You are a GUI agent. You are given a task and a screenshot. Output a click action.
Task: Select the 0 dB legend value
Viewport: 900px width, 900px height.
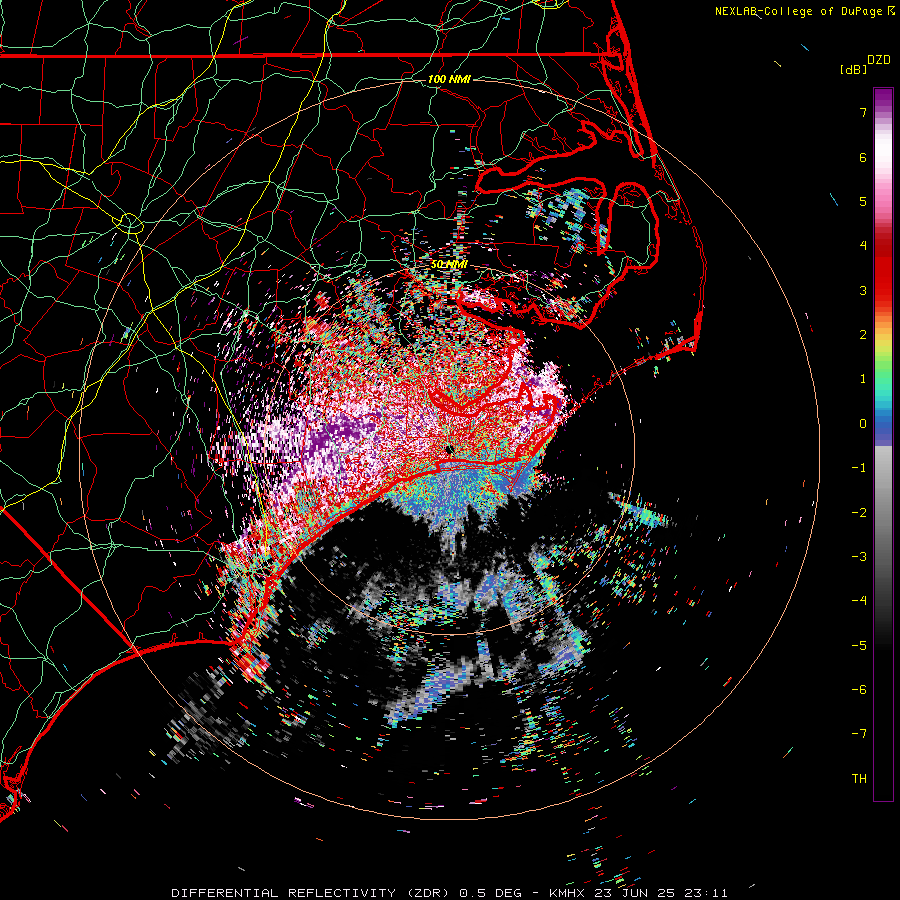(863, 424)
